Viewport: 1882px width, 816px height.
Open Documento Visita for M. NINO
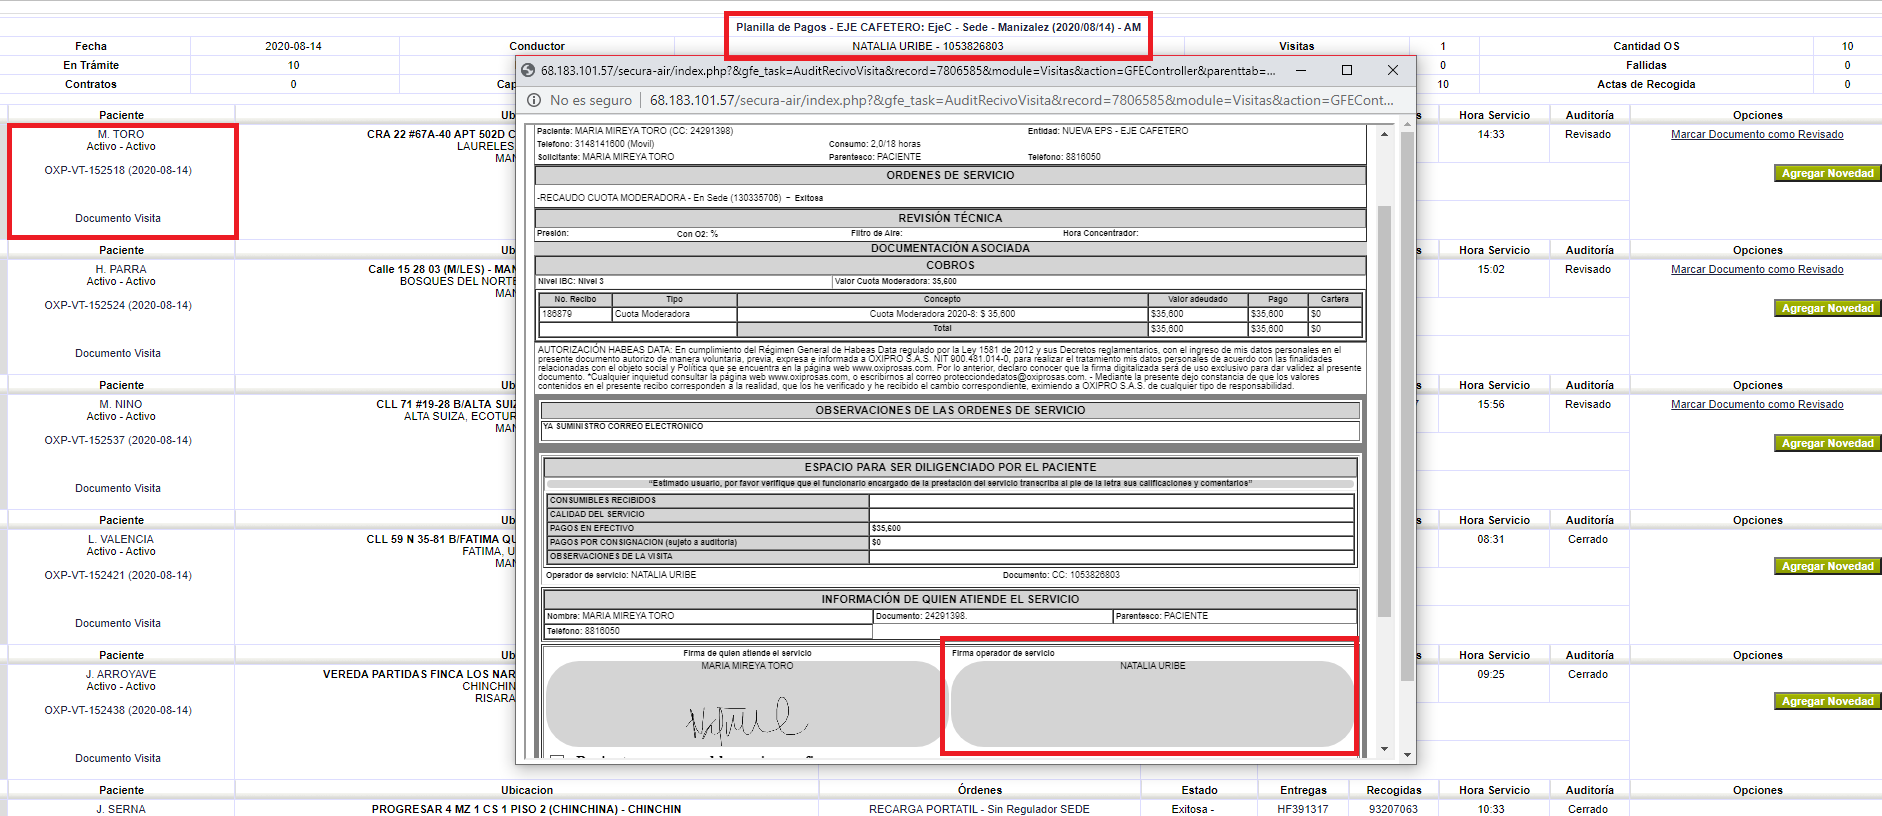pyautogui.click(x=118, y=488)
